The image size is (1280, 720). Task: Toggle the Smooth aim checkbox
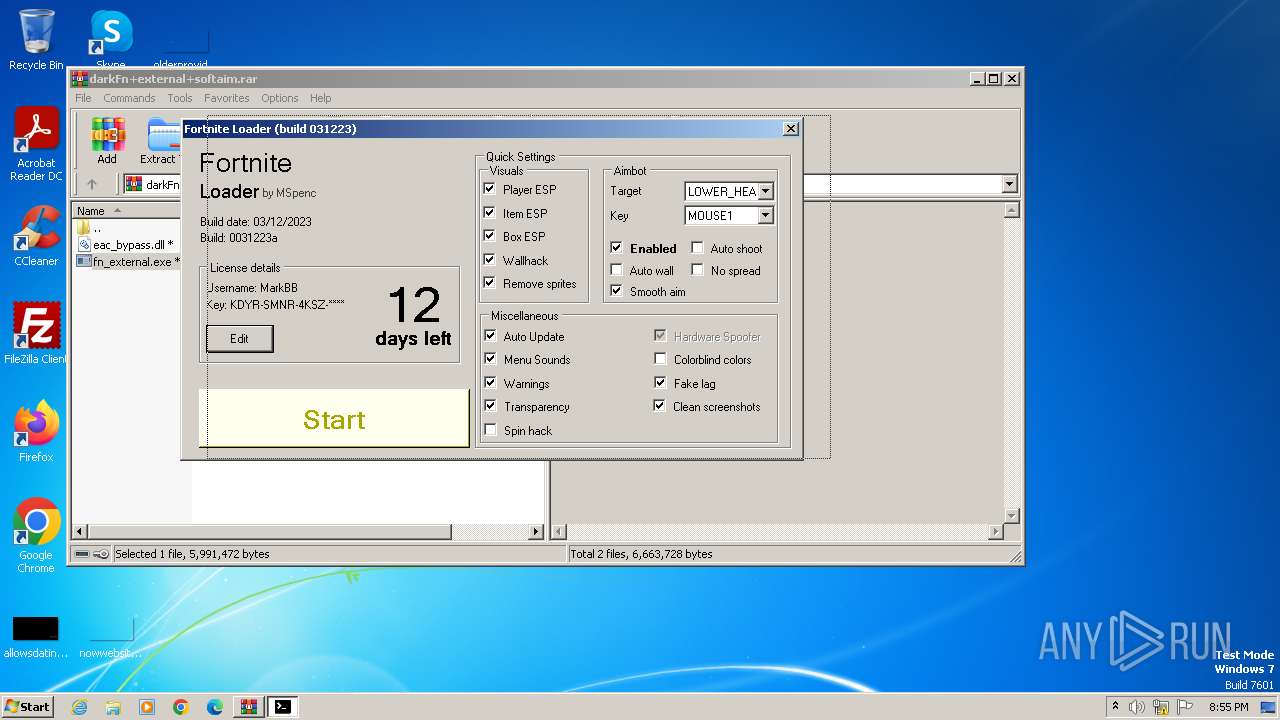tap(617, 291)
